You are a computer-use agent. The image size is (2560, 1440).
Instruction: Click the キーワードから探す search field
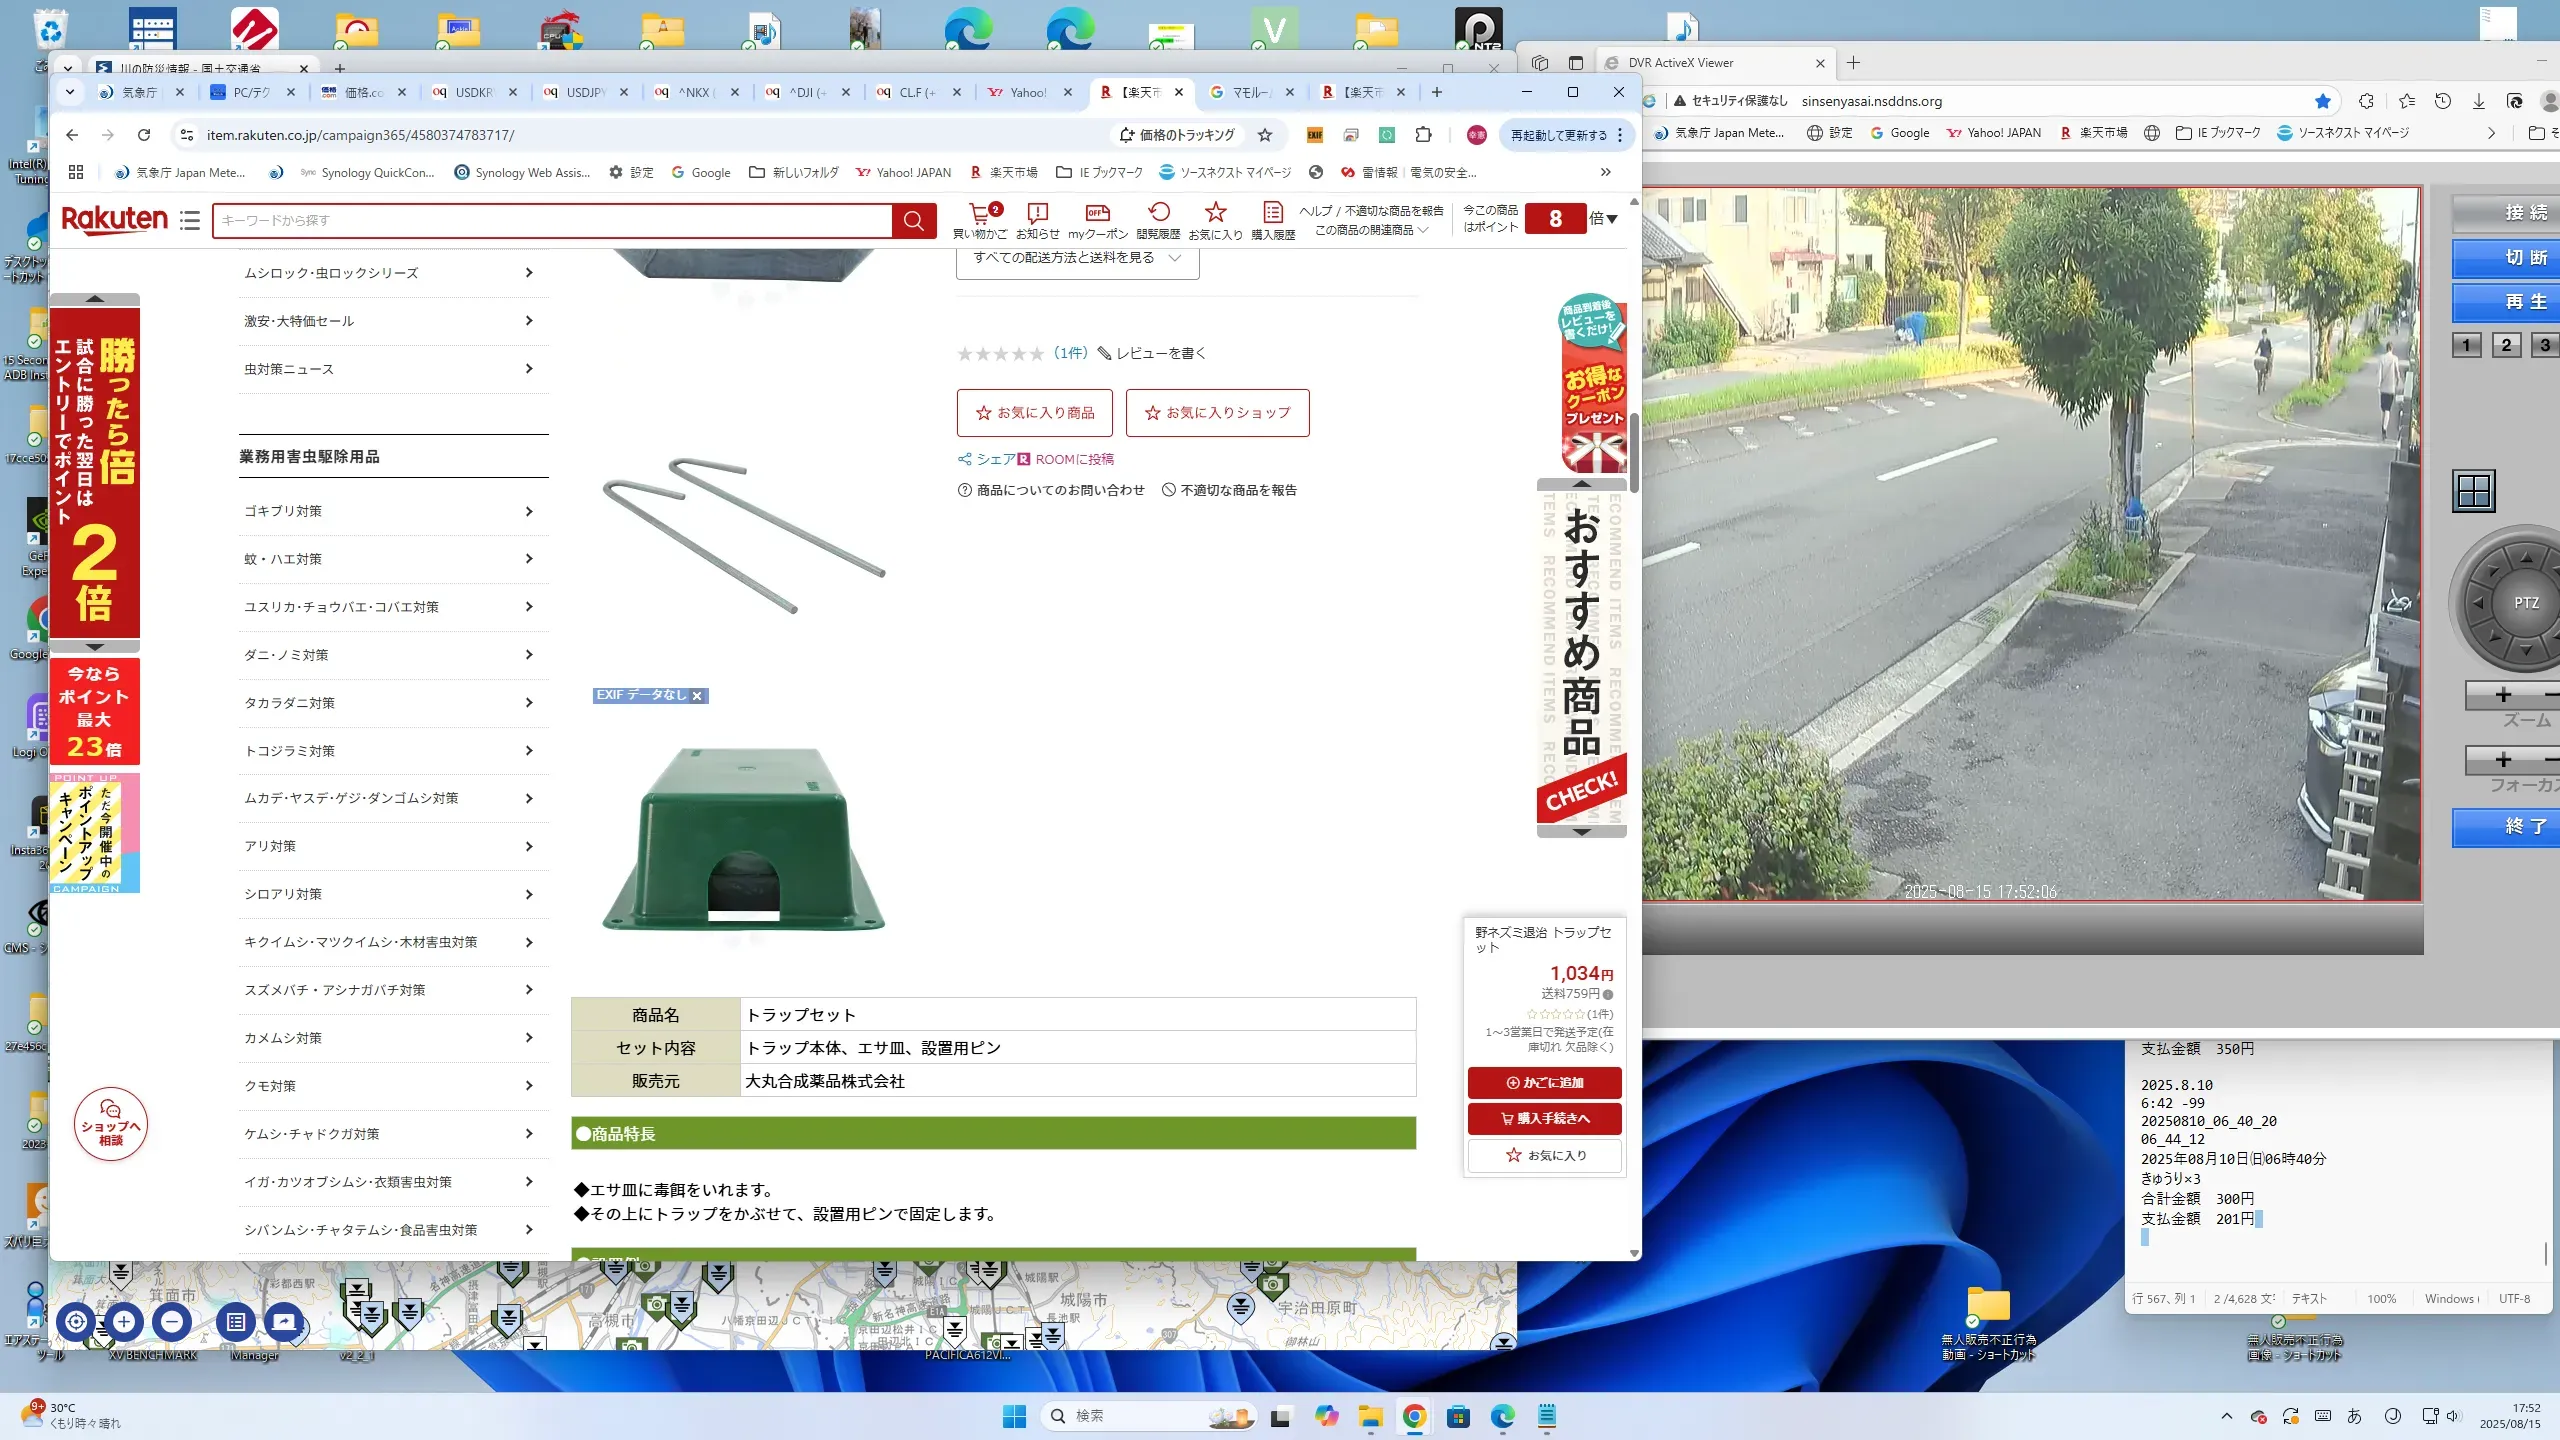(x=552, y=220)
